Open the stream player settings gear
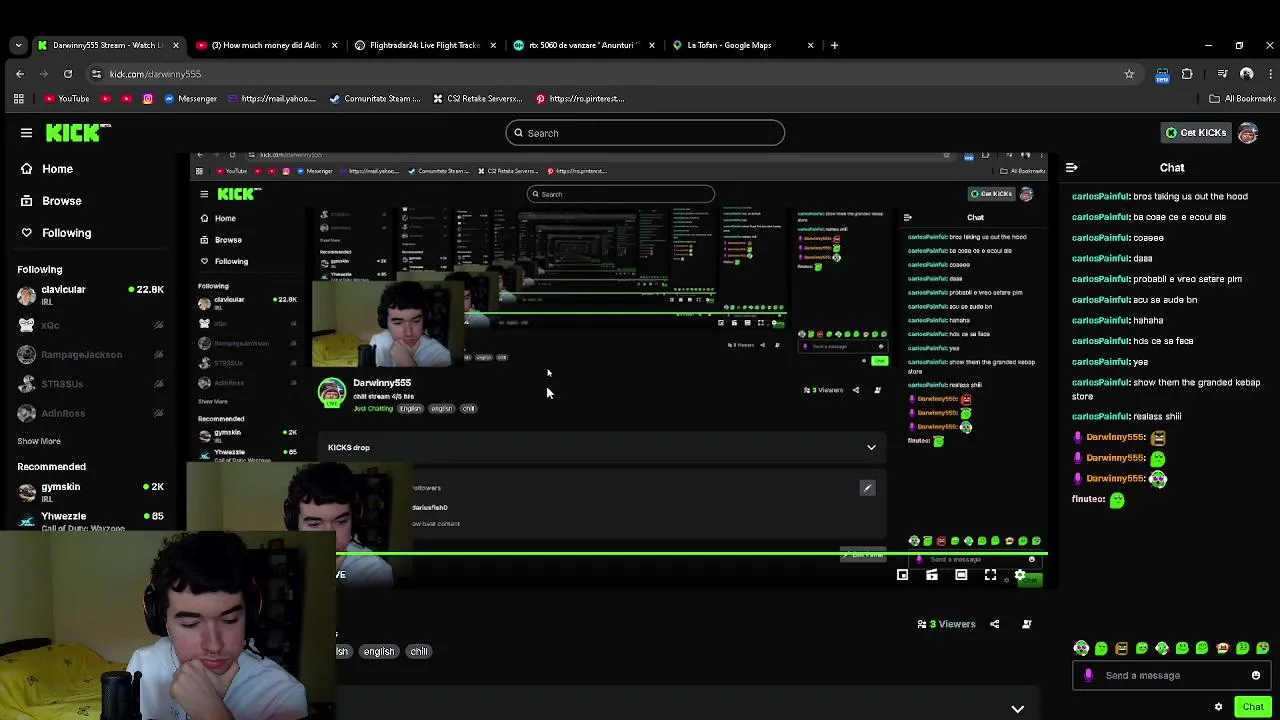The width and height of the screenshot is (1280, 720). pos(1019,575)
